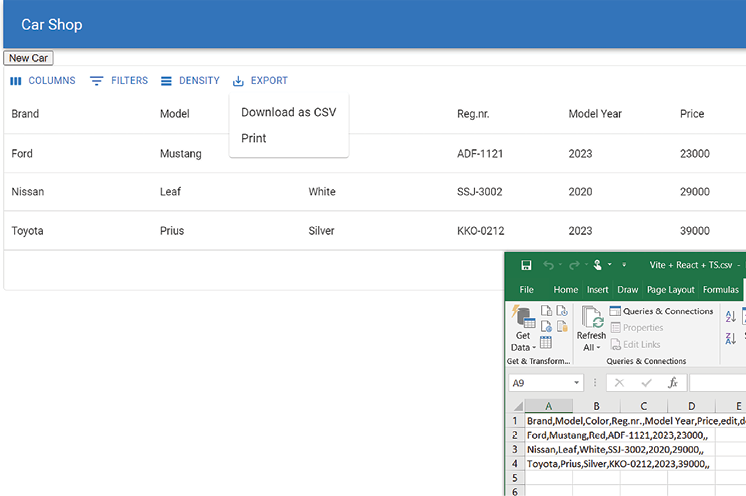The image size is (746, 496).
Task: Click the Save icon in Excel
Action: (x=526, y=265)
